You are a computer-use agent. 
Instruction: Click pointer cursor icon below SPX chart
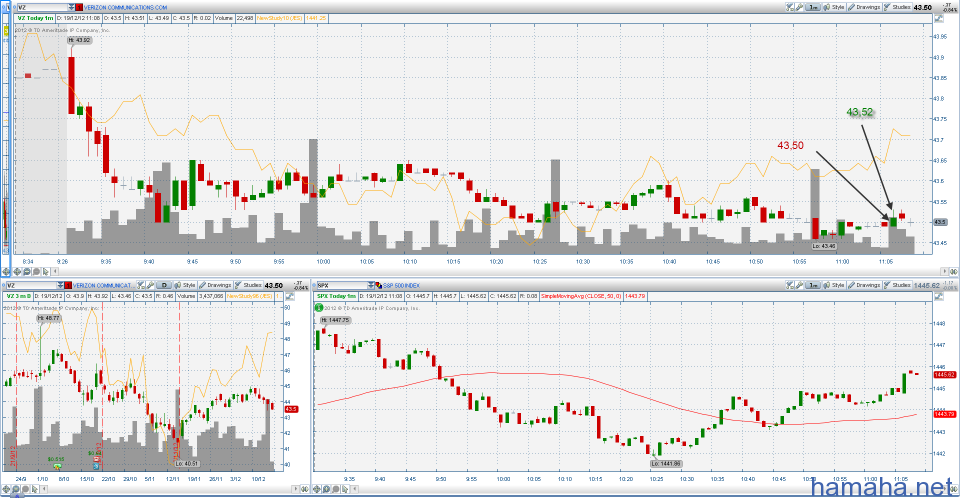345,489
